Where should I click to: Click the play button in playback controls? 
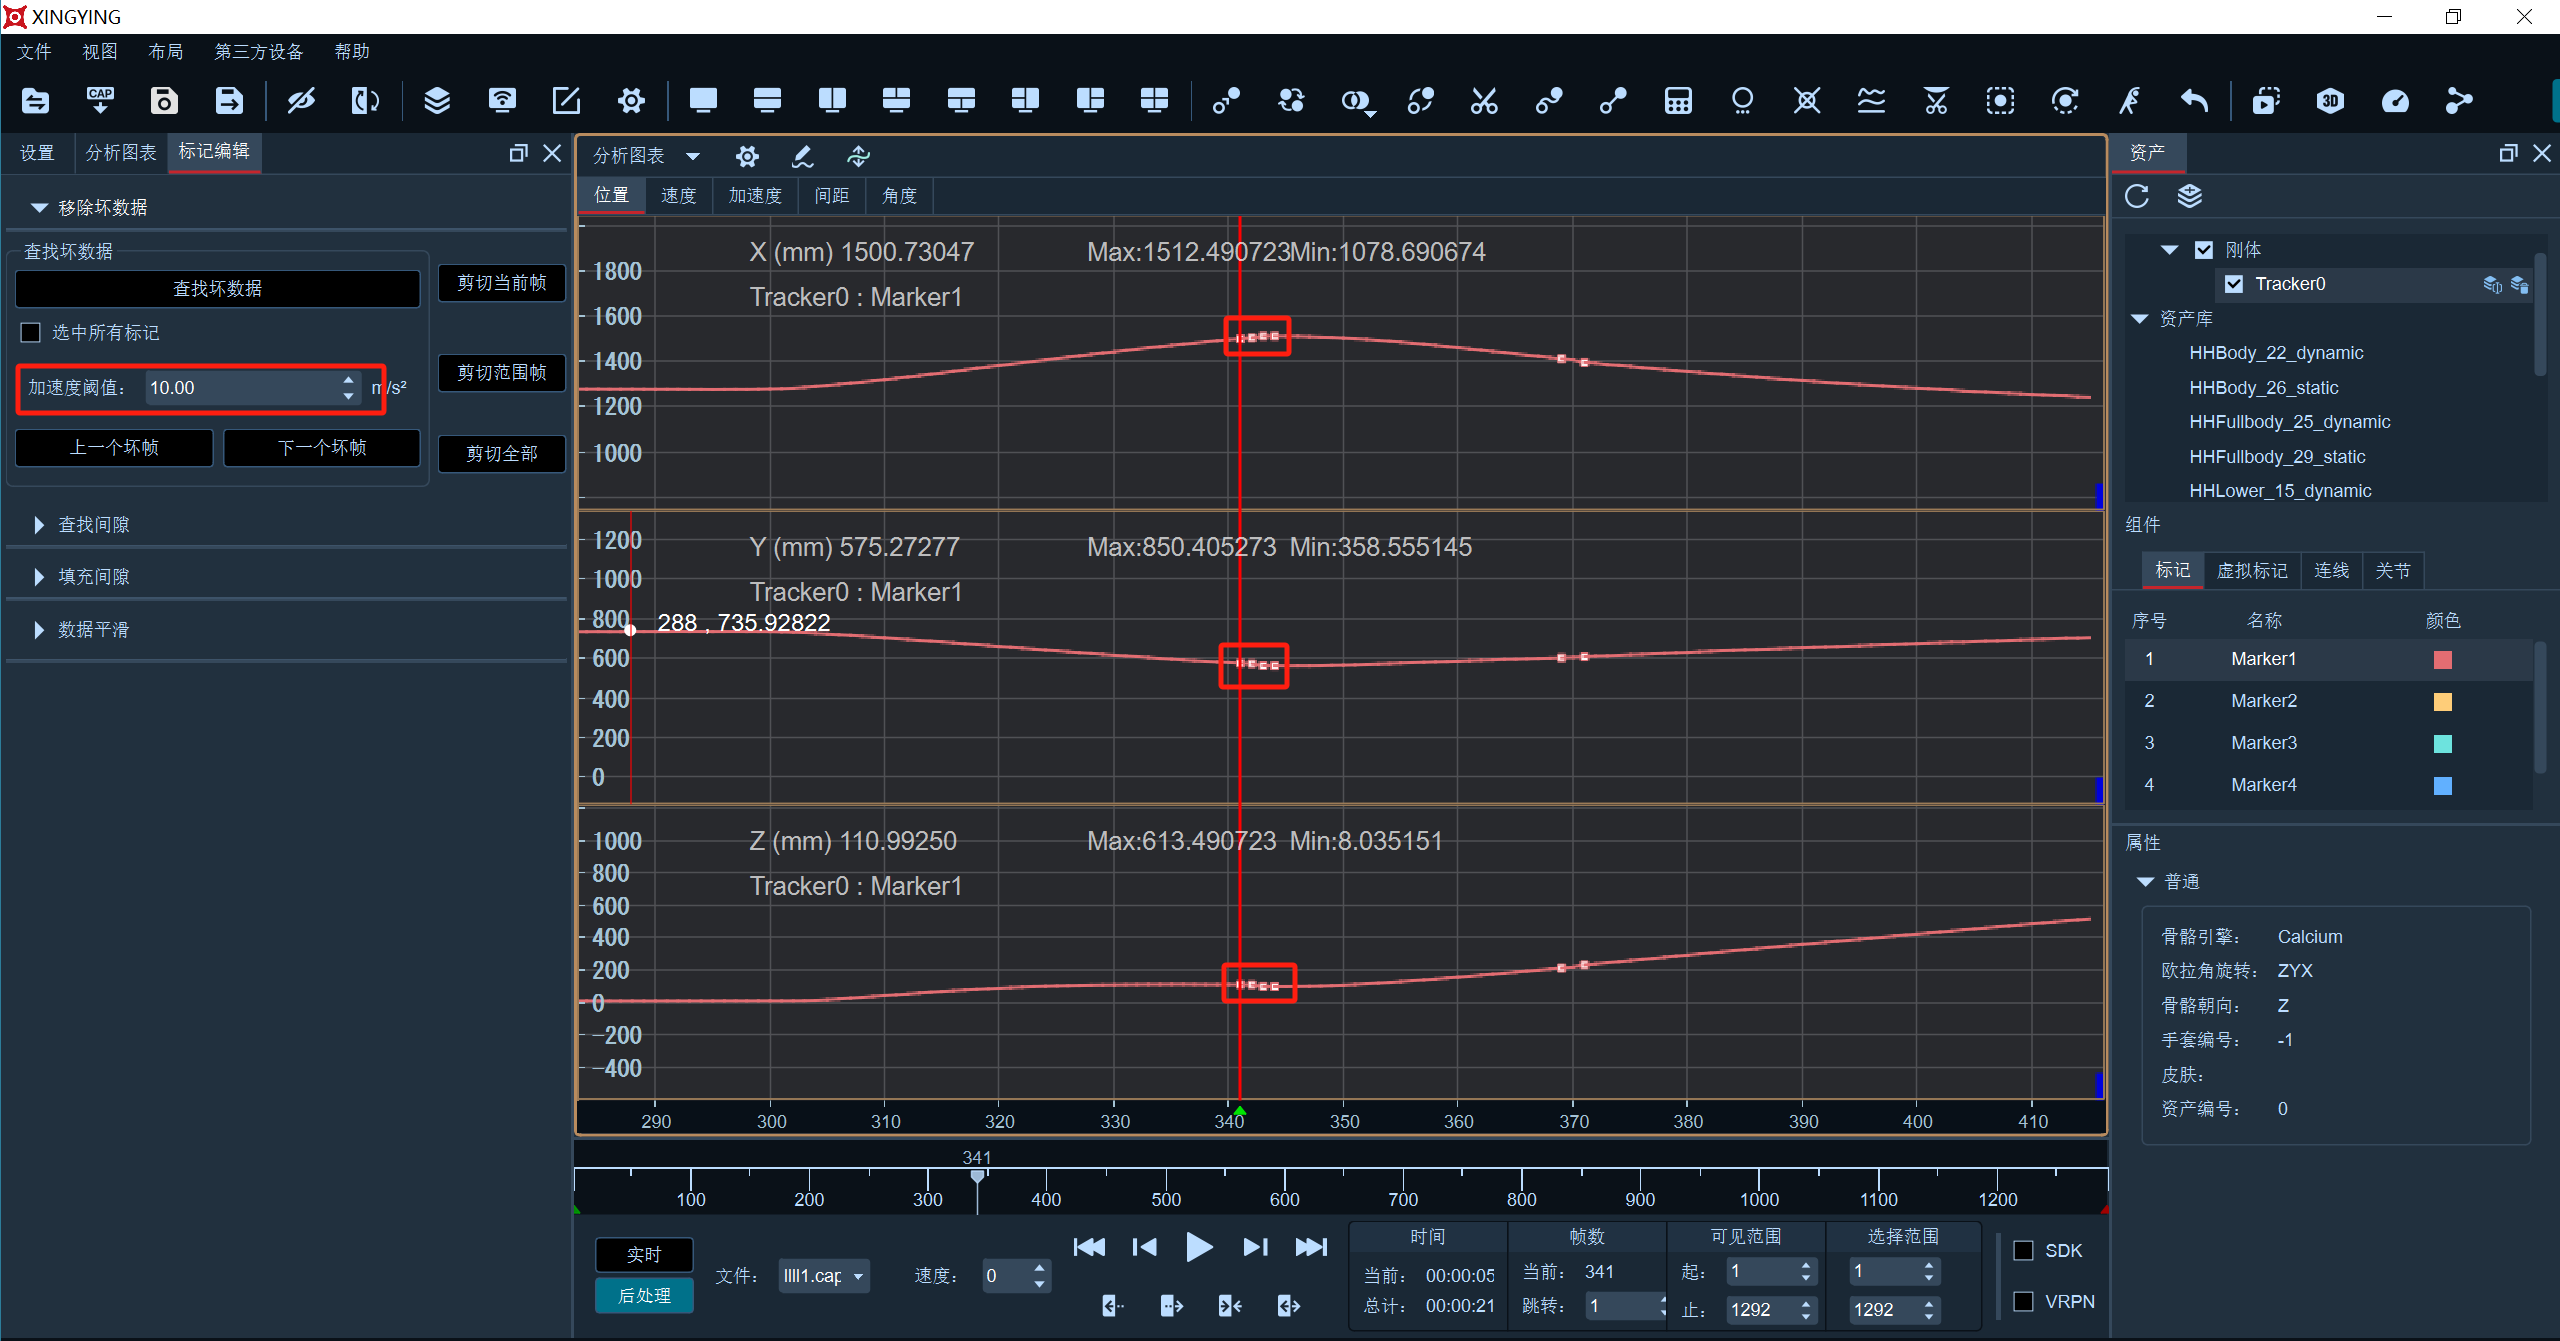[1198, 1247]
